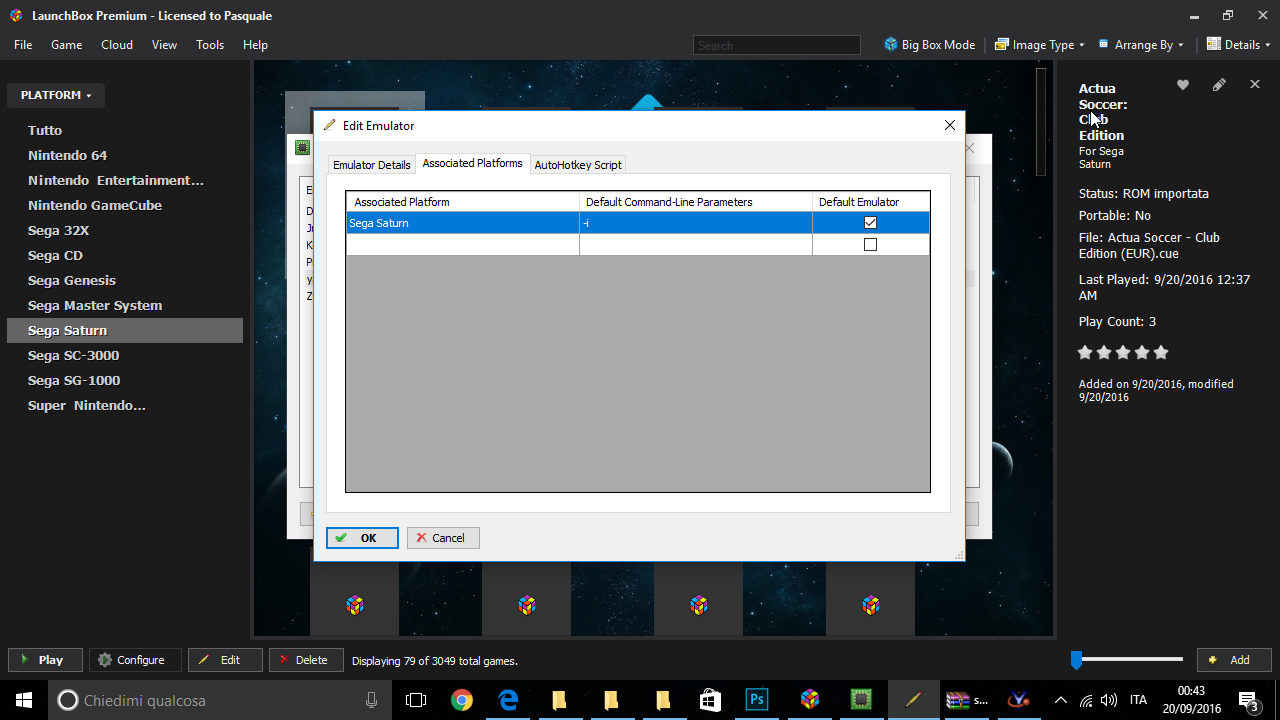Open Photoshop from the taskbar

[757, 700]
